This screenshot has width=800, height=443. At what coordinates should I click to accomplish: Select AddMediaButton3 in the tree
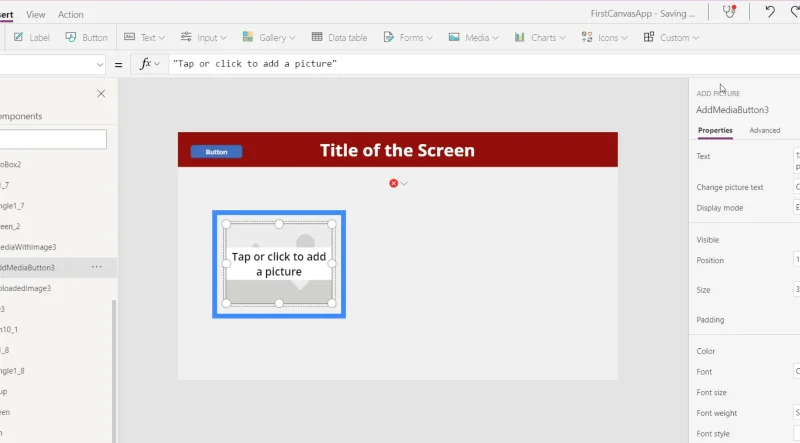[27, 267]
